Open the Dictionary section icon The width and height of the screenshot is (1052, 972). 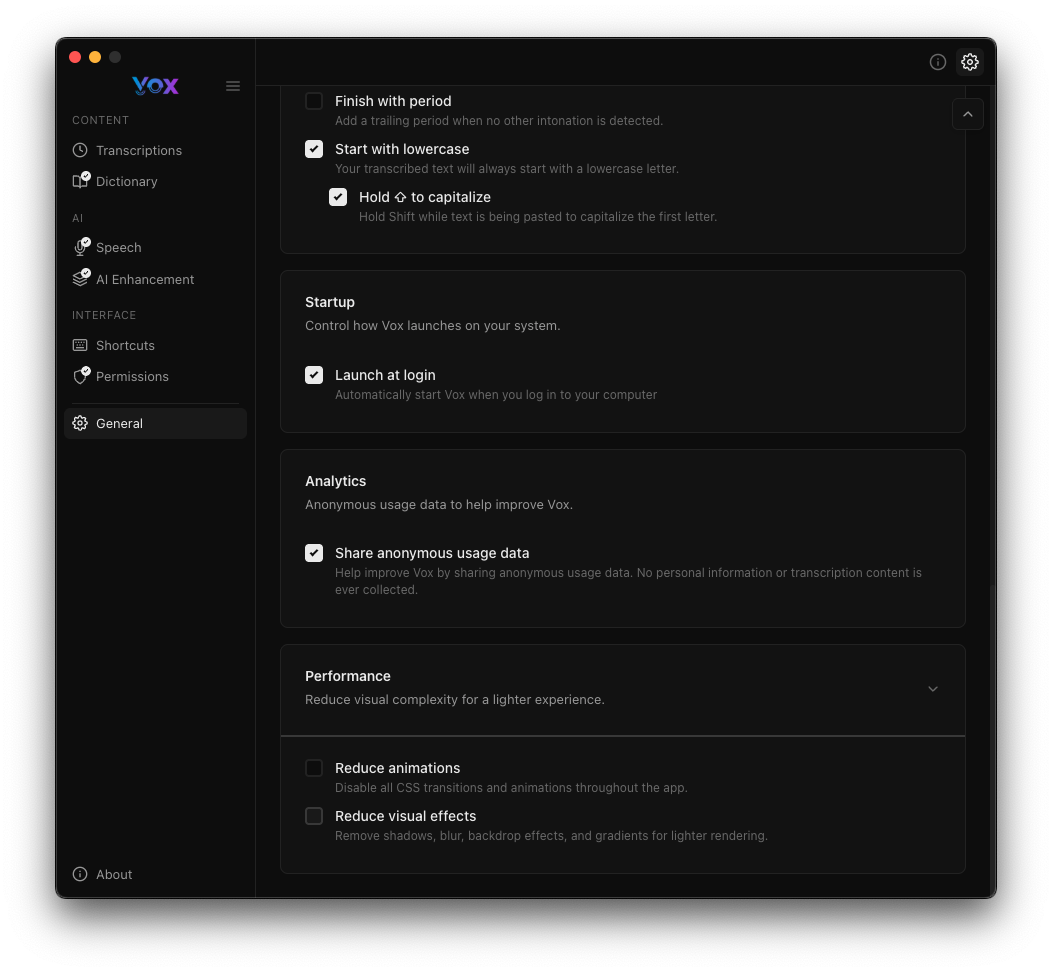coord(81,181)
